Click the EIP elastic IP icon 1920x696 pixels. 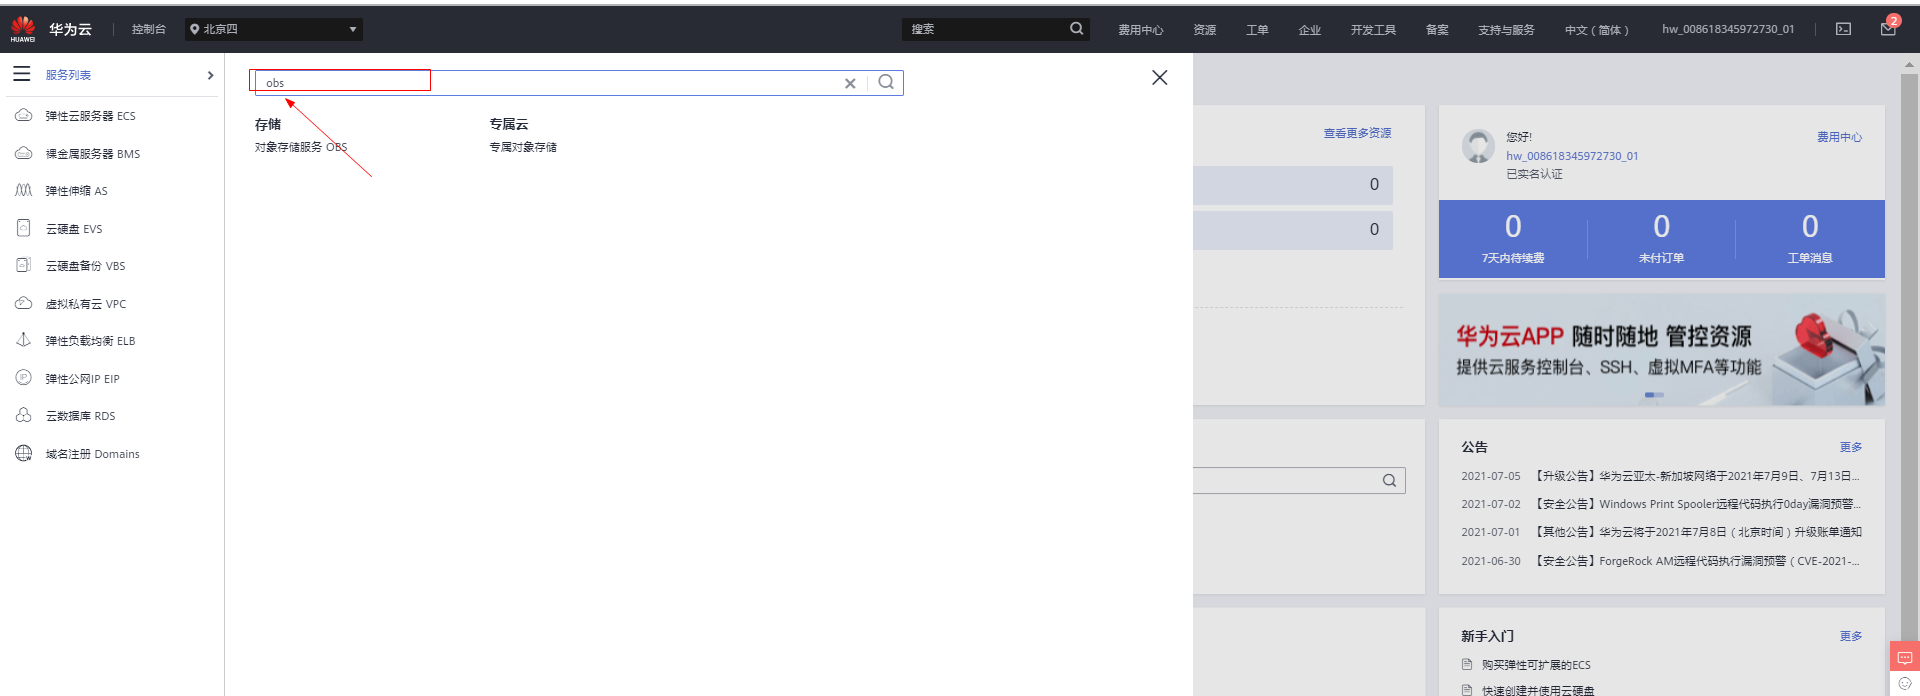pos(24,378)
